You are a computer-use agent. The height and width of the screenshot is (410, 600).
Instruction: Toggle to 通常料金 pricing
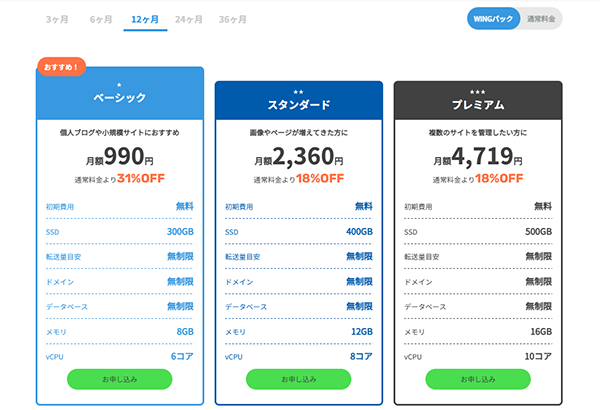tap(541, 19)
